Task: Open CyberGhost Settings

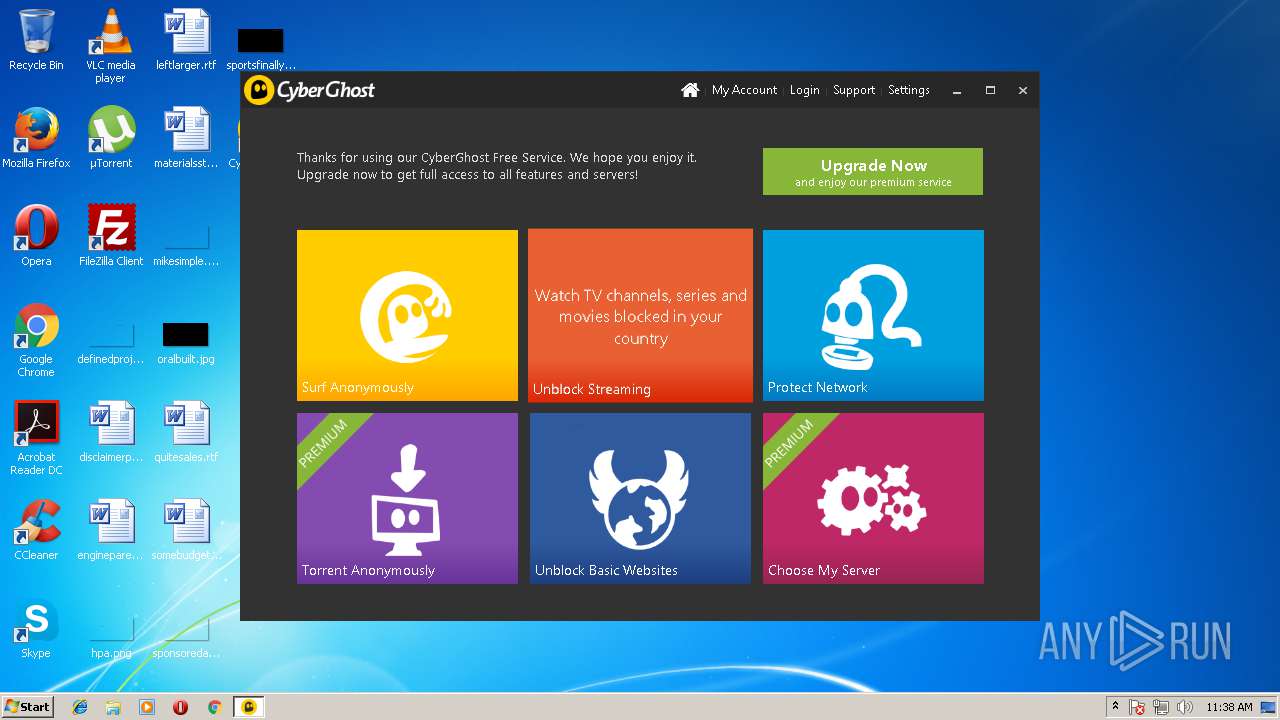Action: pos(909,90)
